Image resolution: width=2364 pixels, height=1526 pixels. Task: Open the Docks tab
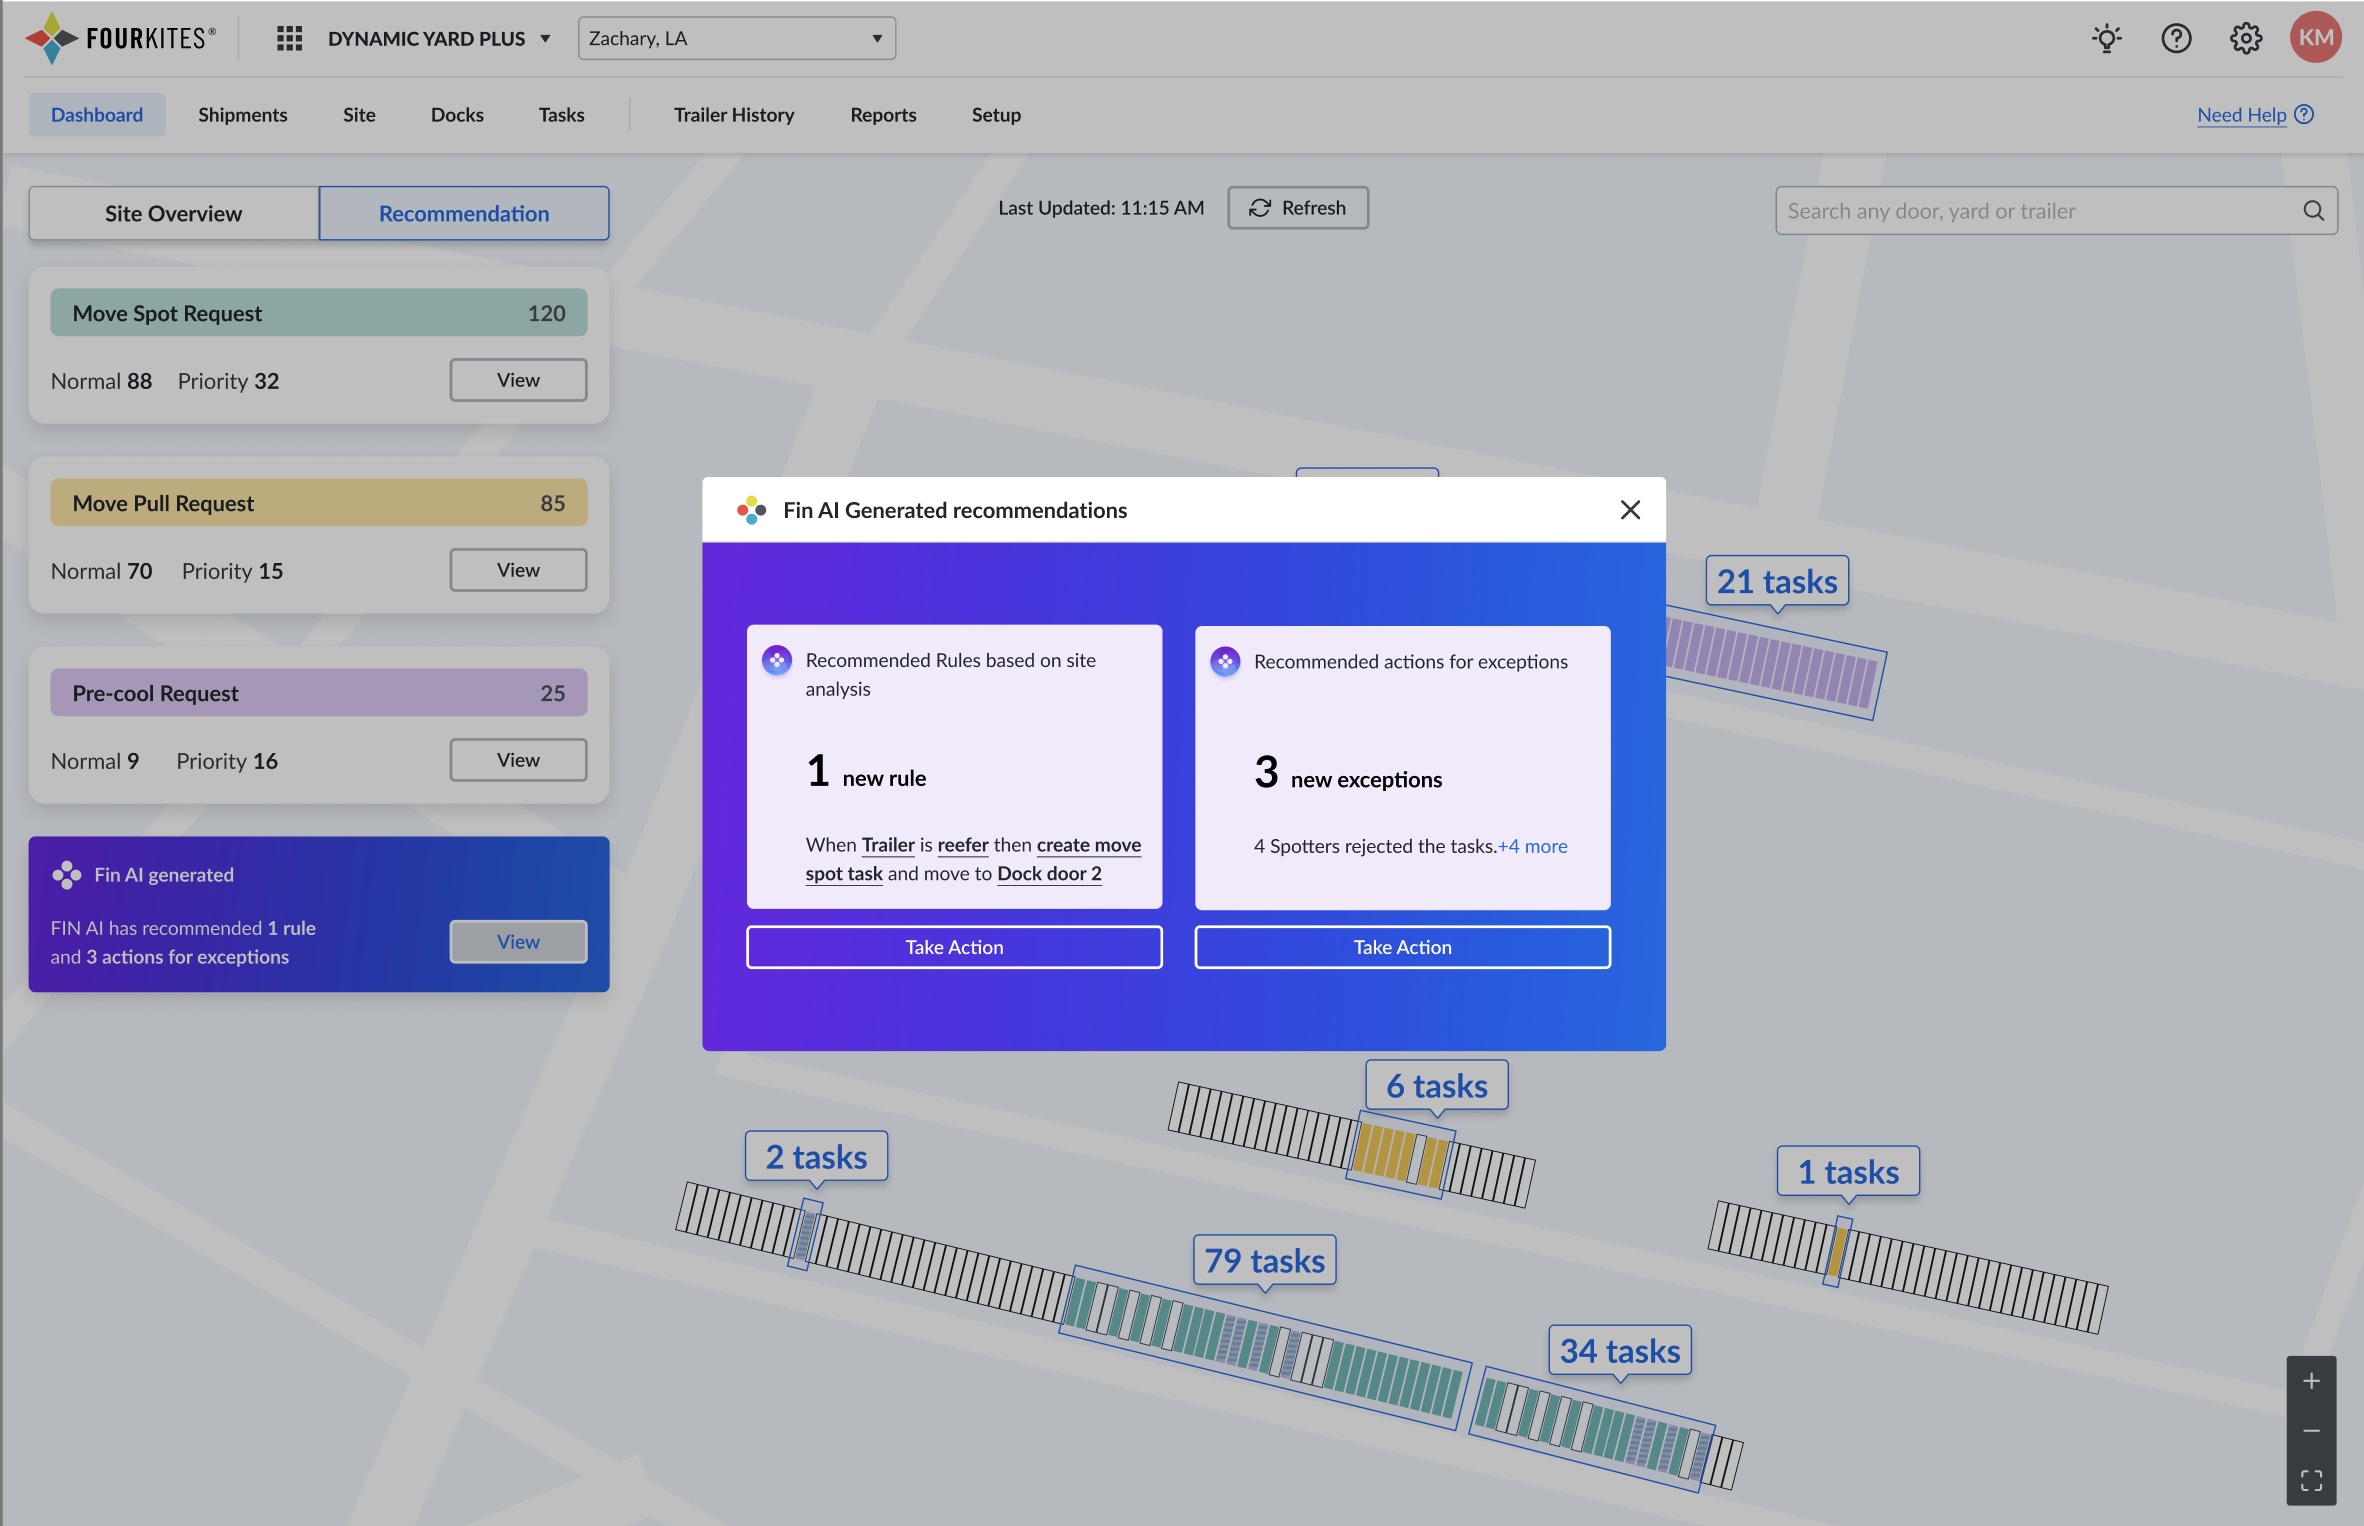click(x=457, y=114)
